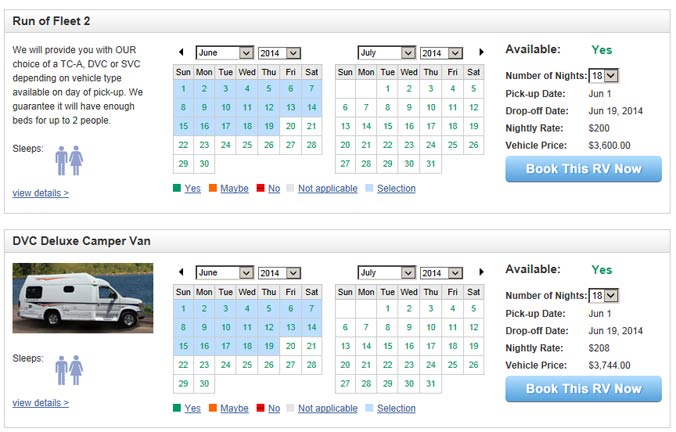Click green Yes color swatch in Run of Fleet 2 legend
This screenshot has width=676, height=432.
(x=177, y=188)
